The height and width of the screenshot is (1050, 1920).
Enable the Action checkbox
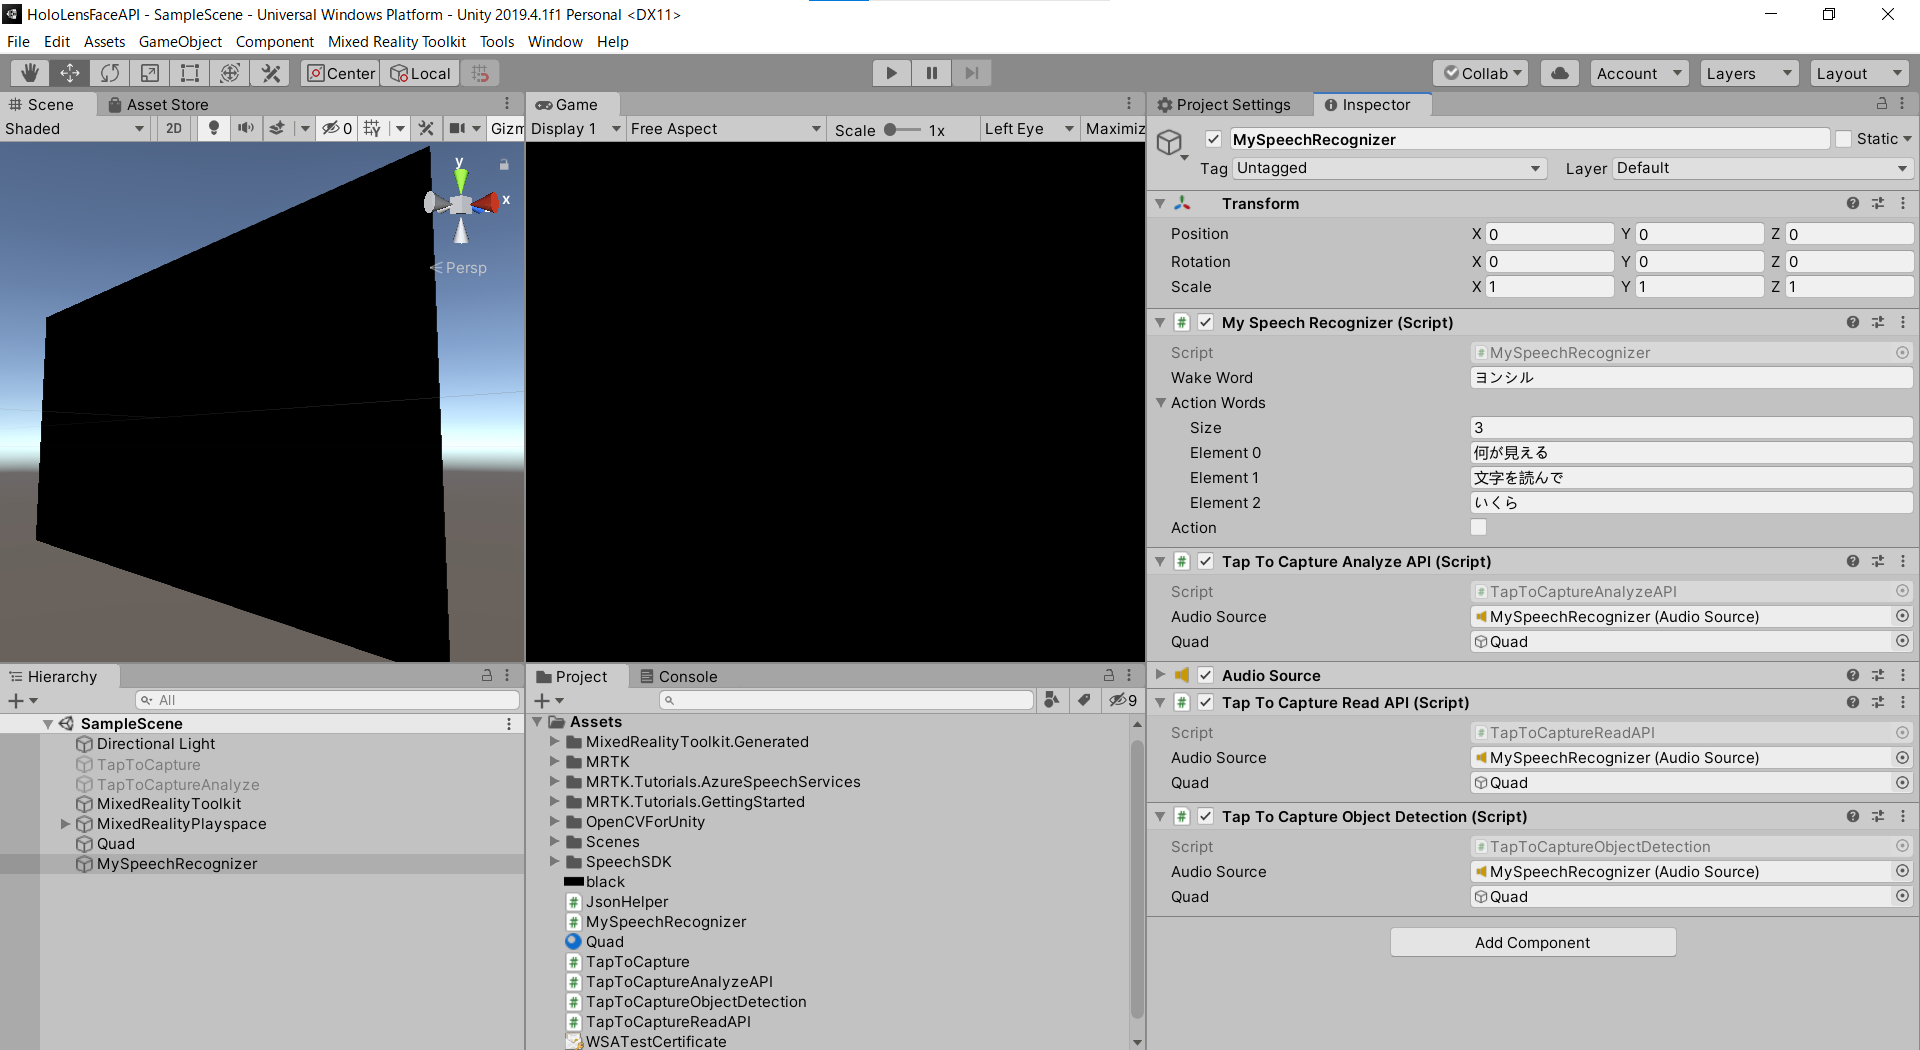coord(1479,527)
